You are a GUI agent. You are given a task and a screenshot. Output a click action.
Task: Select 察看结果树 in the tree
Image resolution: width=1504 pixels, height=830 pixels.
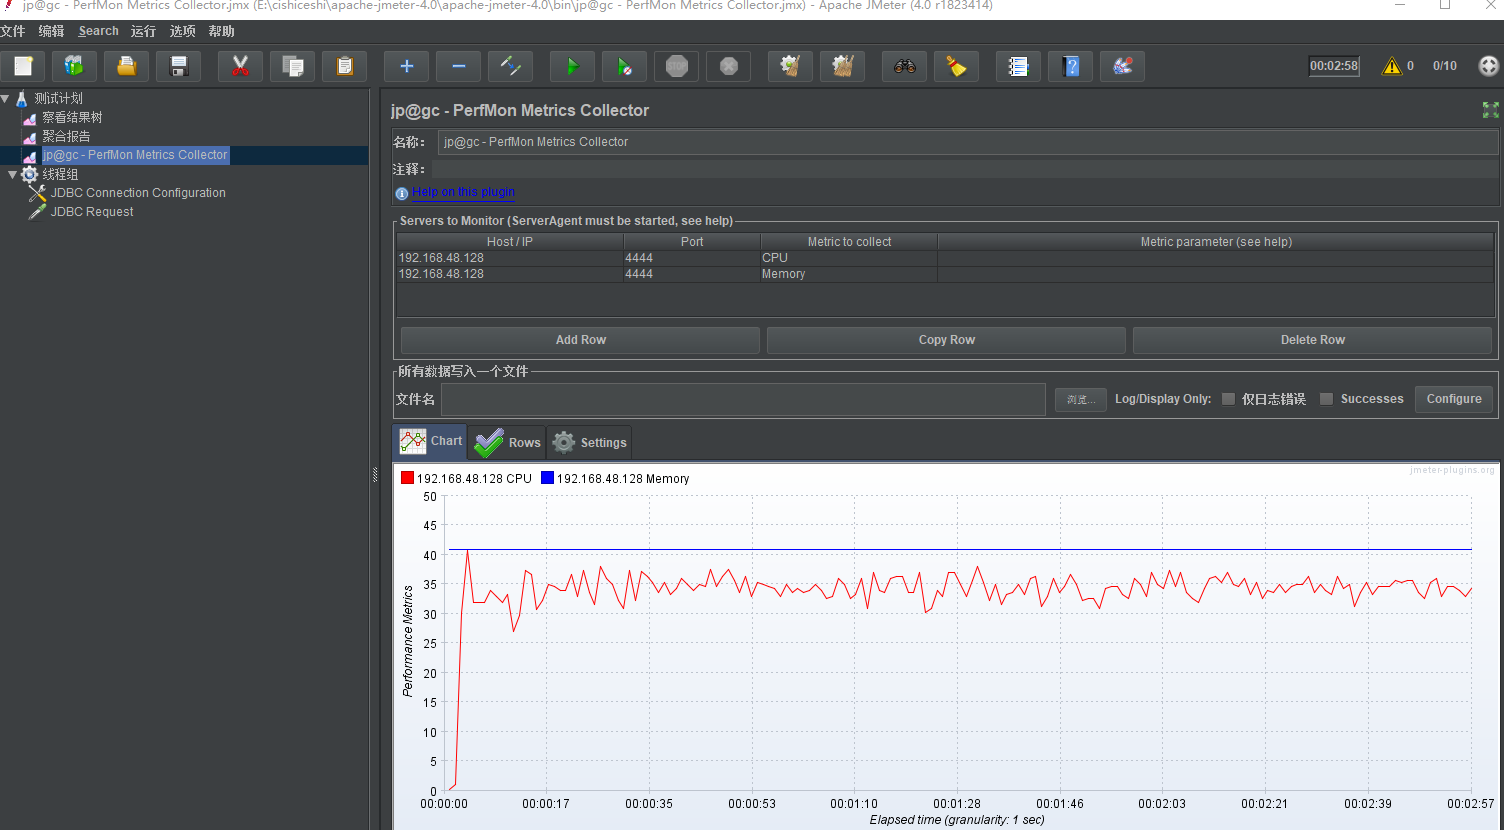(x=72, y=117)
